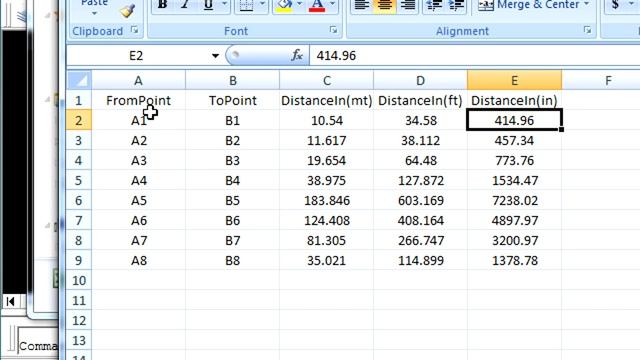The width and height of the screenshot is (640, 360).
Task: Select cell containing 81.305
Action: coord(327,240)
